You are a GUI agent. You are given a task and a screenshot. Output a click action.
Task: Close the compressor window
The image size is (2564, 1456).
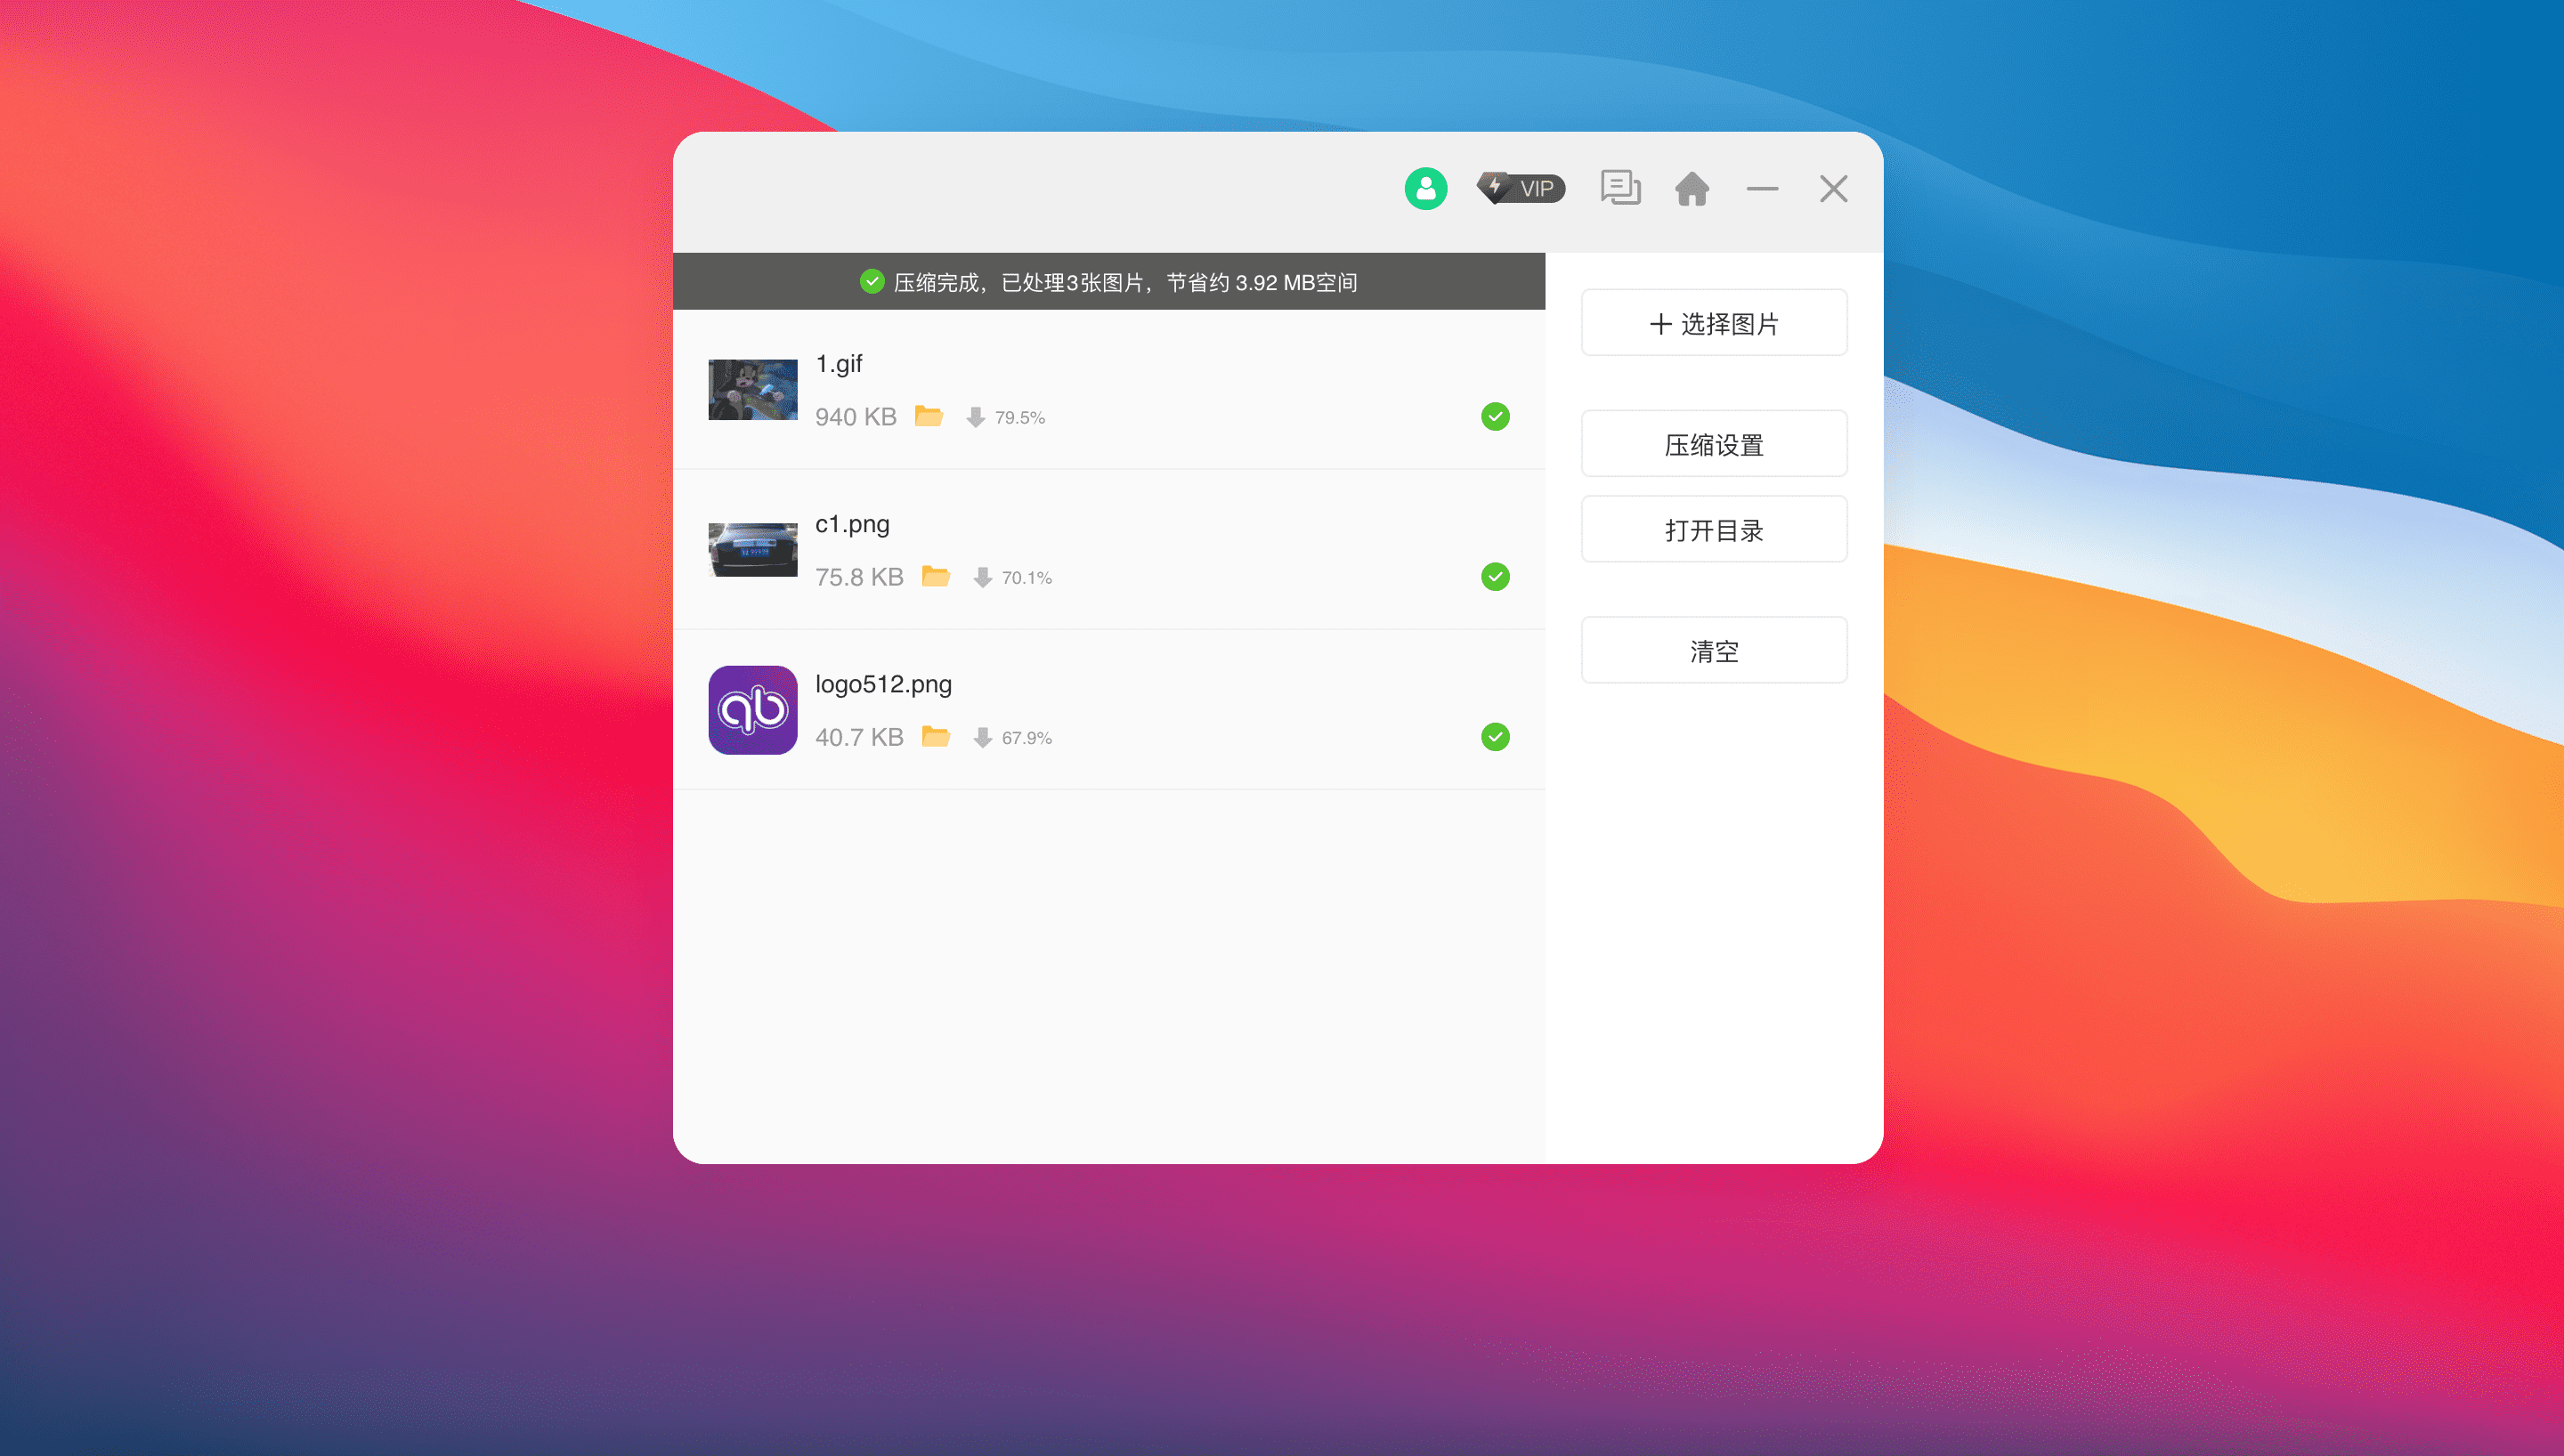(x=1833, y=188)
